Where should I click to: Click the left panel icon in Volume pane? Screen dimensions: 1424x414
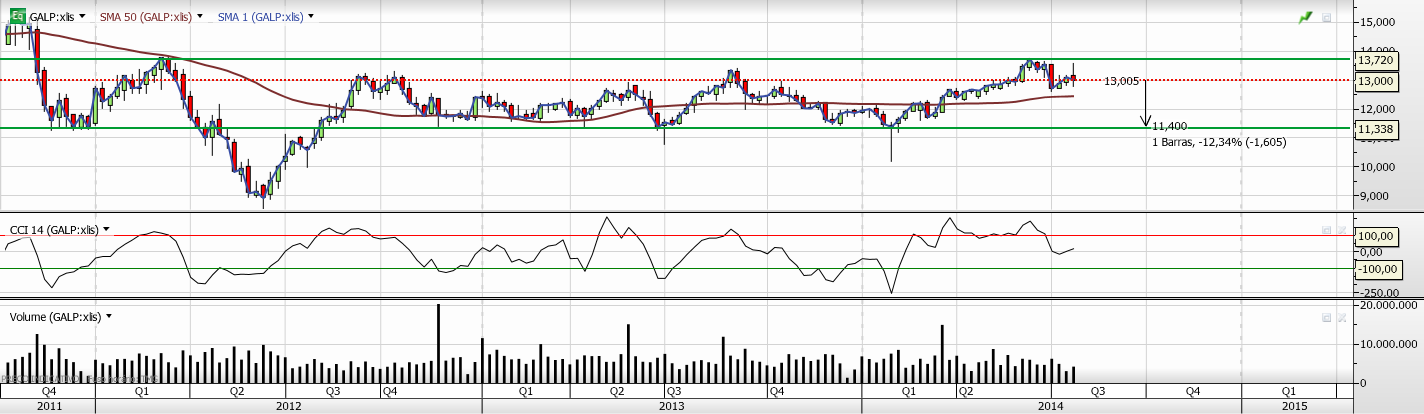pos(1327,317)
